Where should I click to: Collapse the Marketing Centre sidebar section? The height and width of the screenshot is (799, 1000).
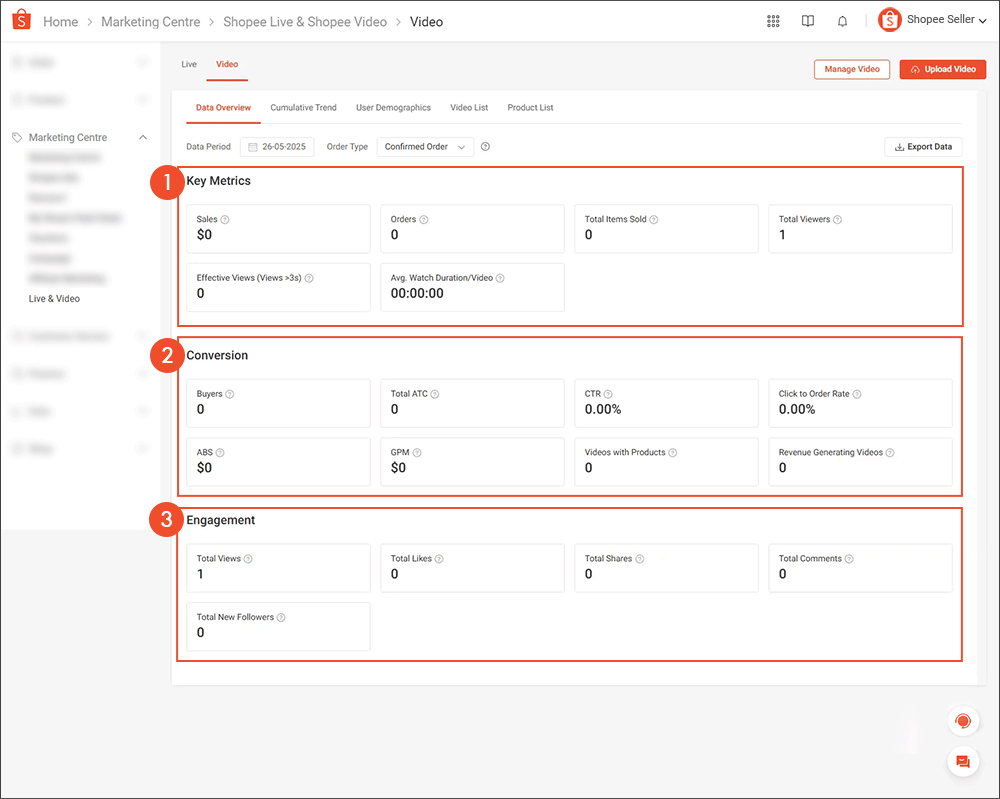pyautogui.click(x=143, y=137)
